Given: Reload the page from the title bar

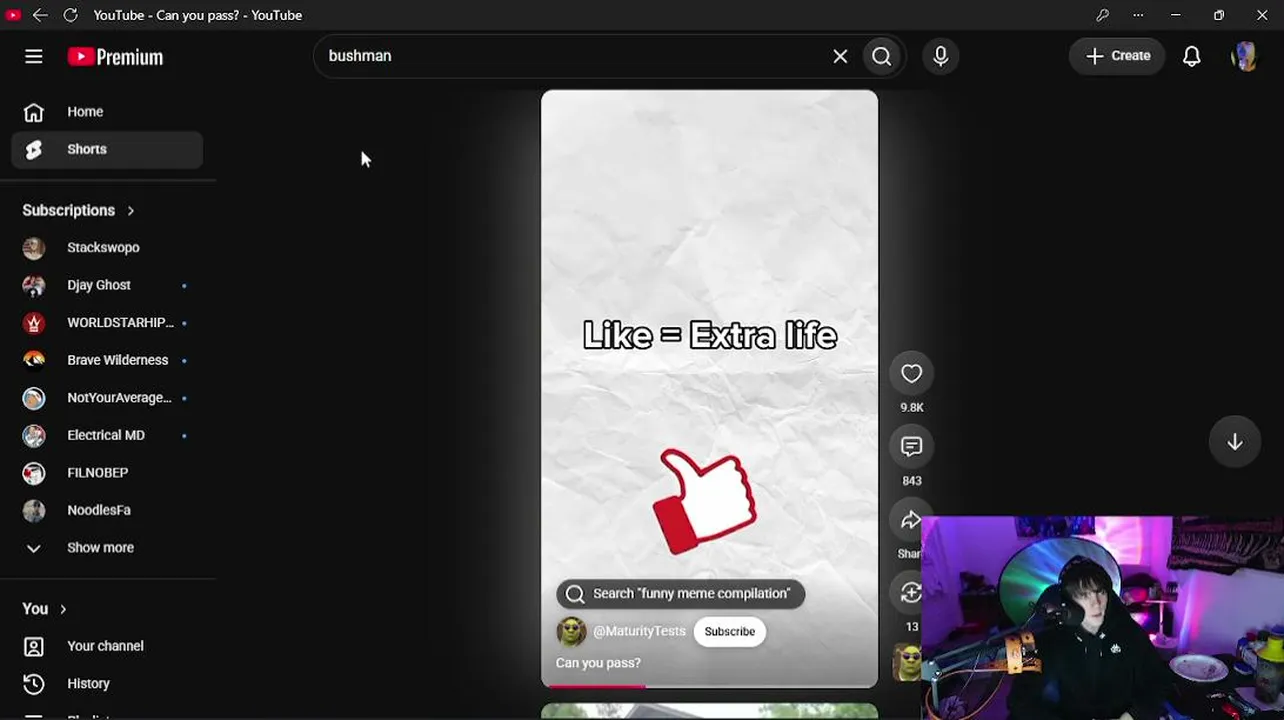Looking at the screenshot, I should coord(70,15).
